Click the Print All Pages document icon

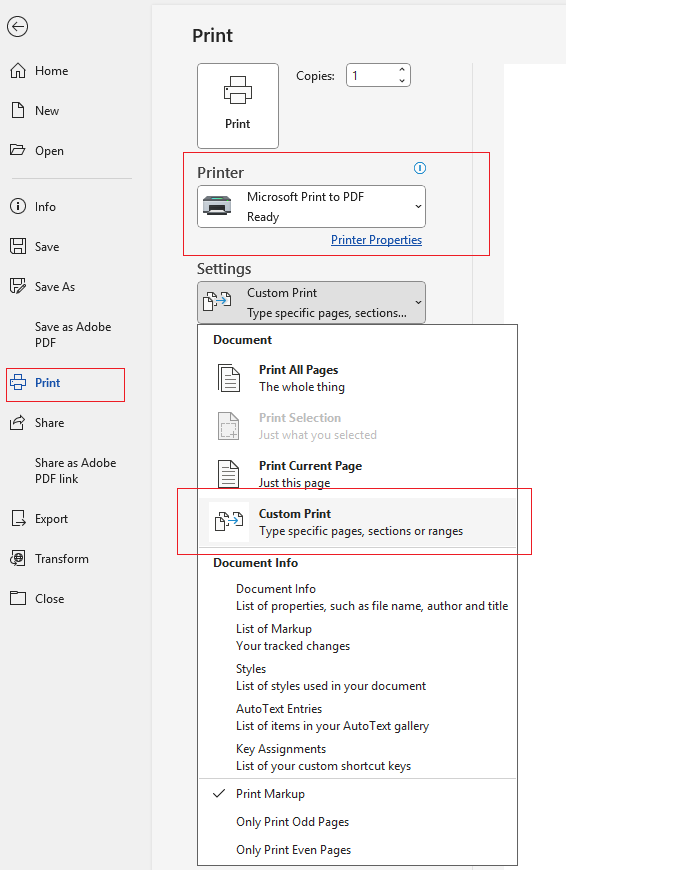pos(229,378)
